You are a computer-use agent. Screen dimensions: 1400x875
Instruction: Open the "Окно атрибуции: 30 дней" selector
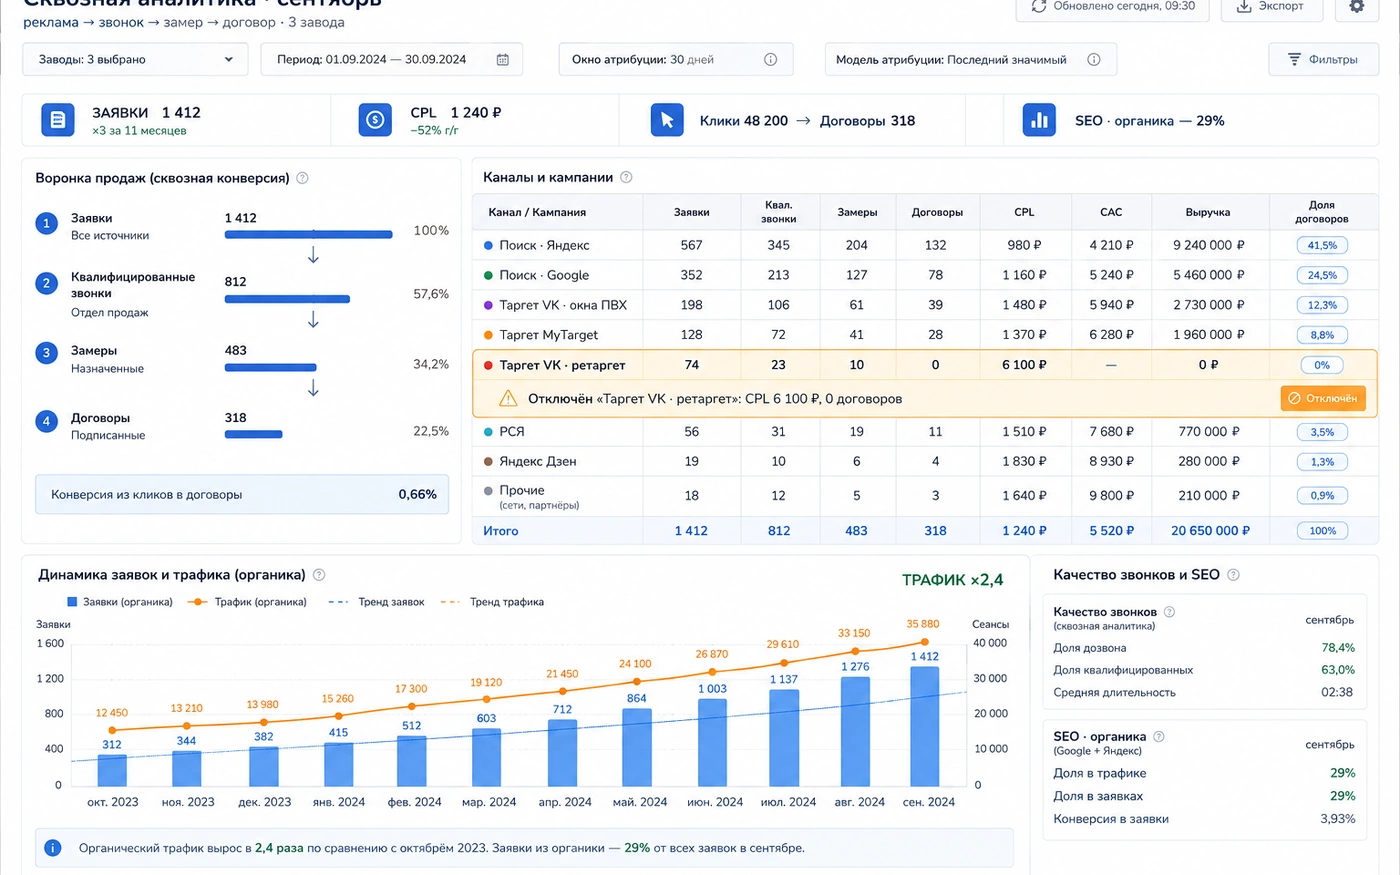coord(676,60)
